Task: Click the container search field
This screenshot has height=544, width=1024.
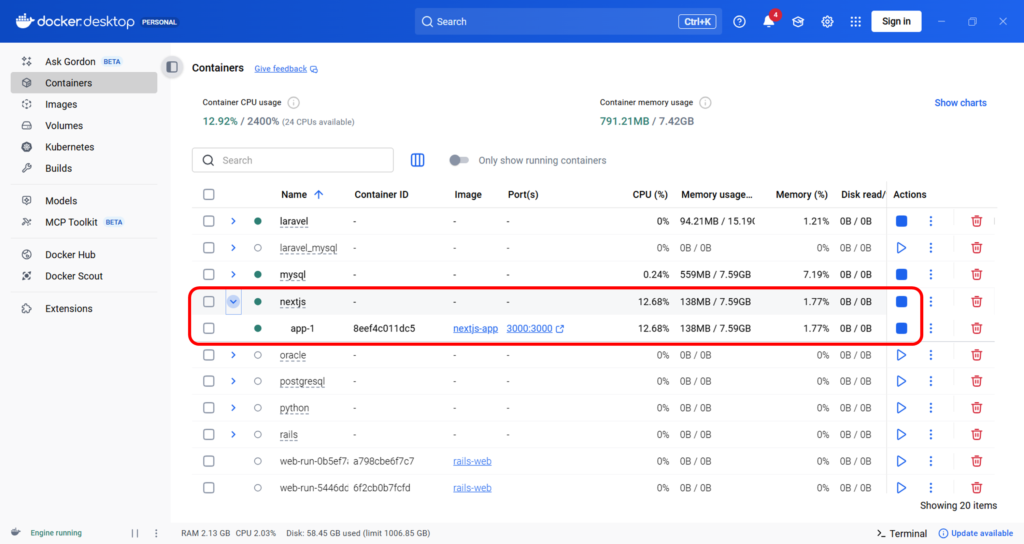Action: pos(300,160)
